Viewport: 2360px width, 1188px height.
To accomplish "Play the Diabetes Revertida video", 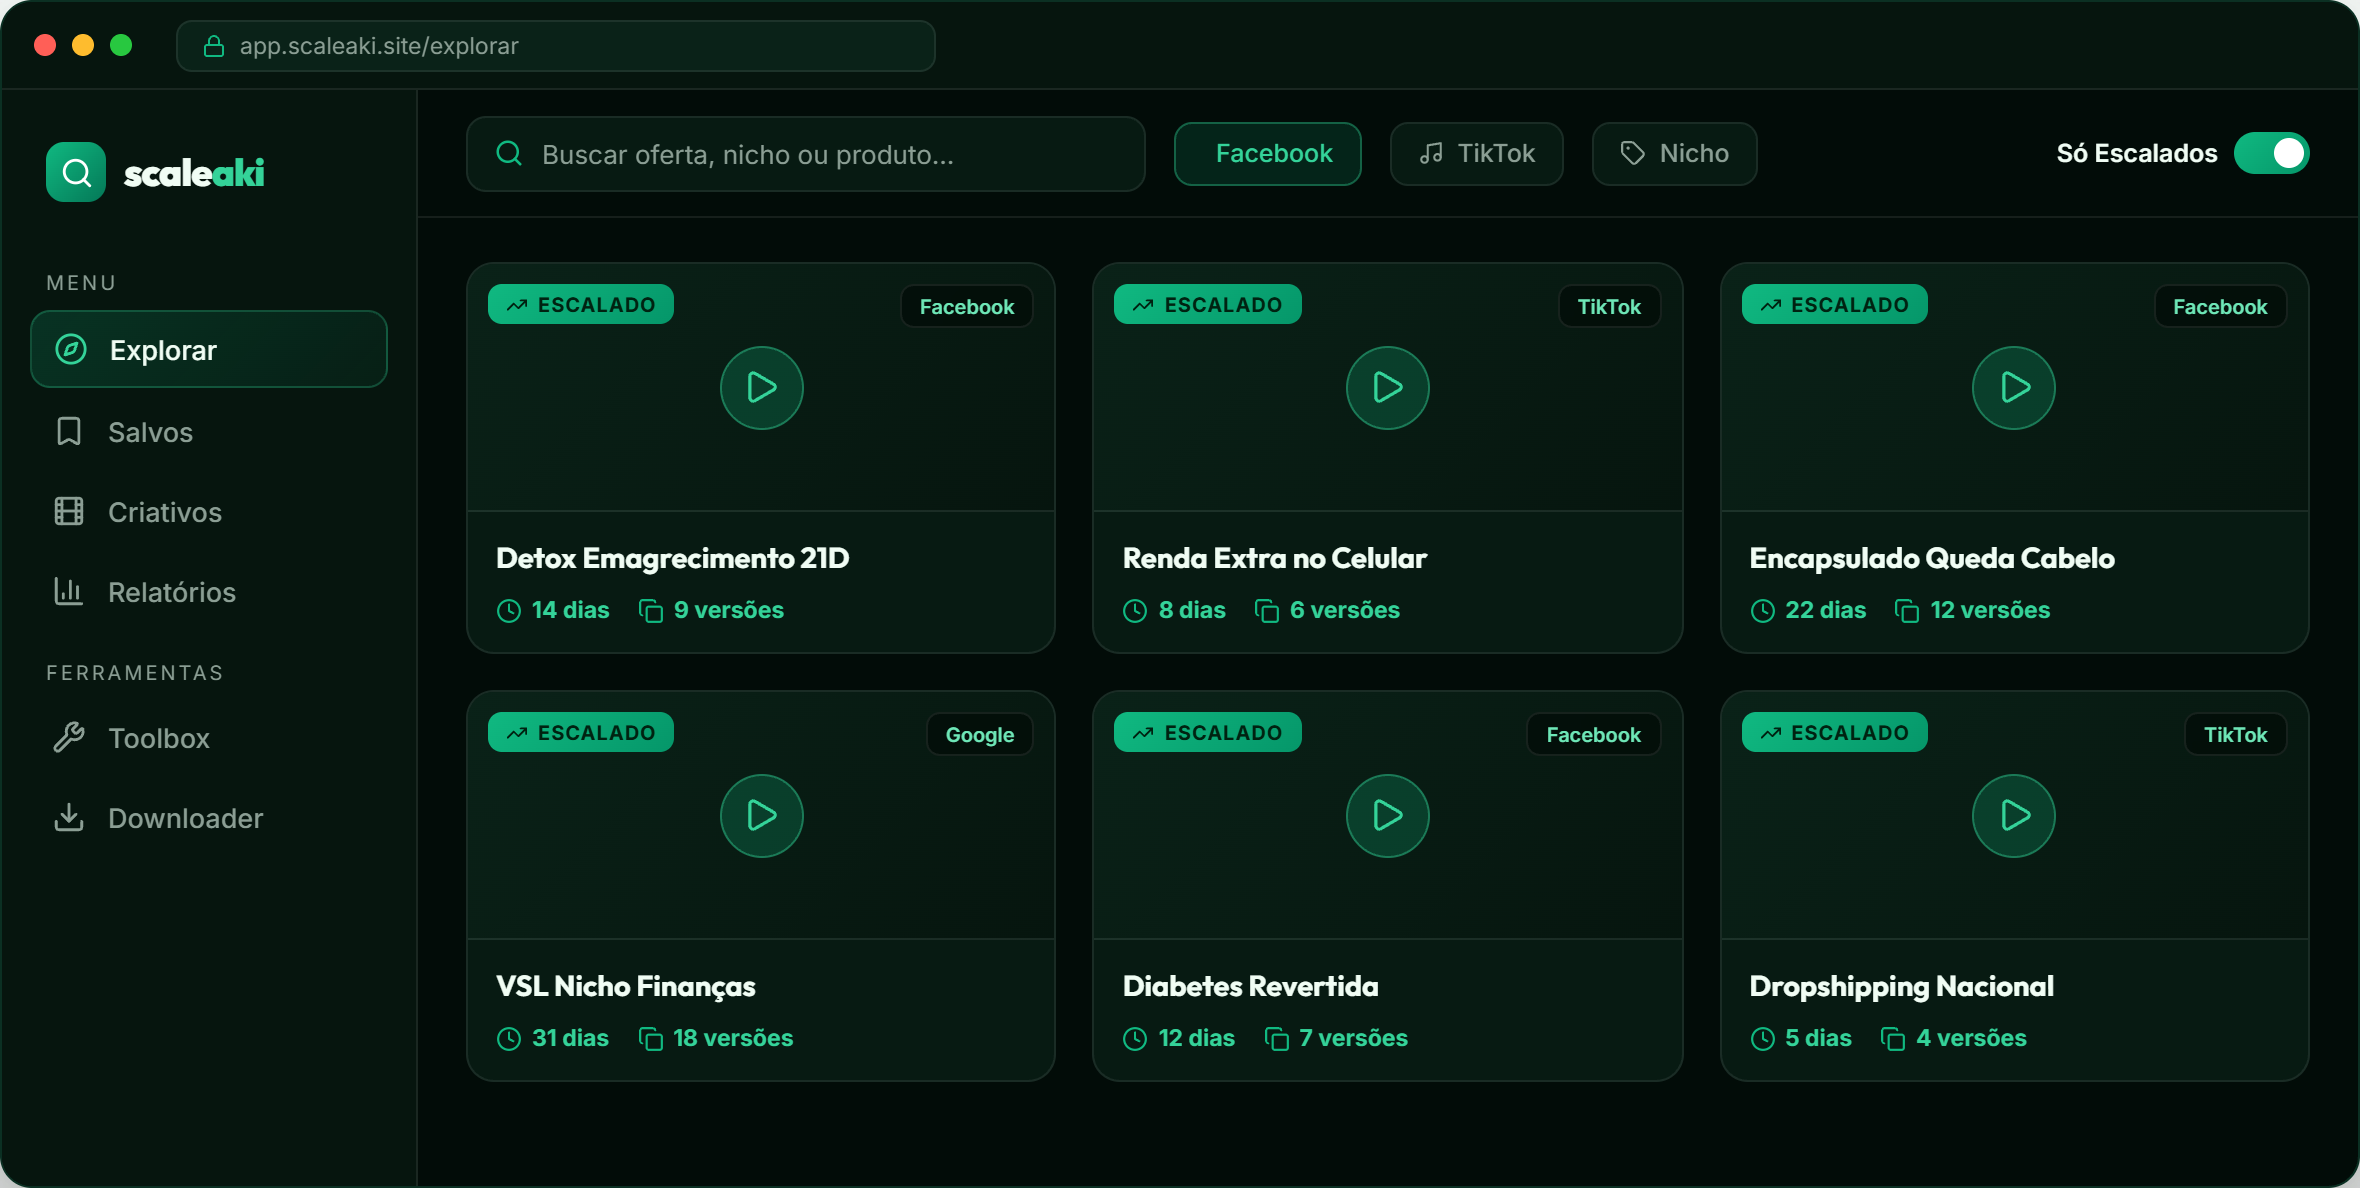I will pyautogui.click(x=1388, y=816).
